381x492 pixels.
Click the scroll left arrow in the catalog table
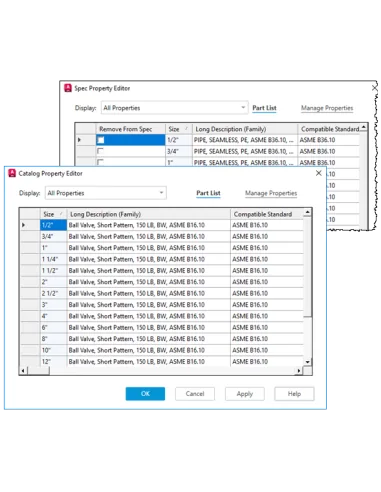[23, 370]
